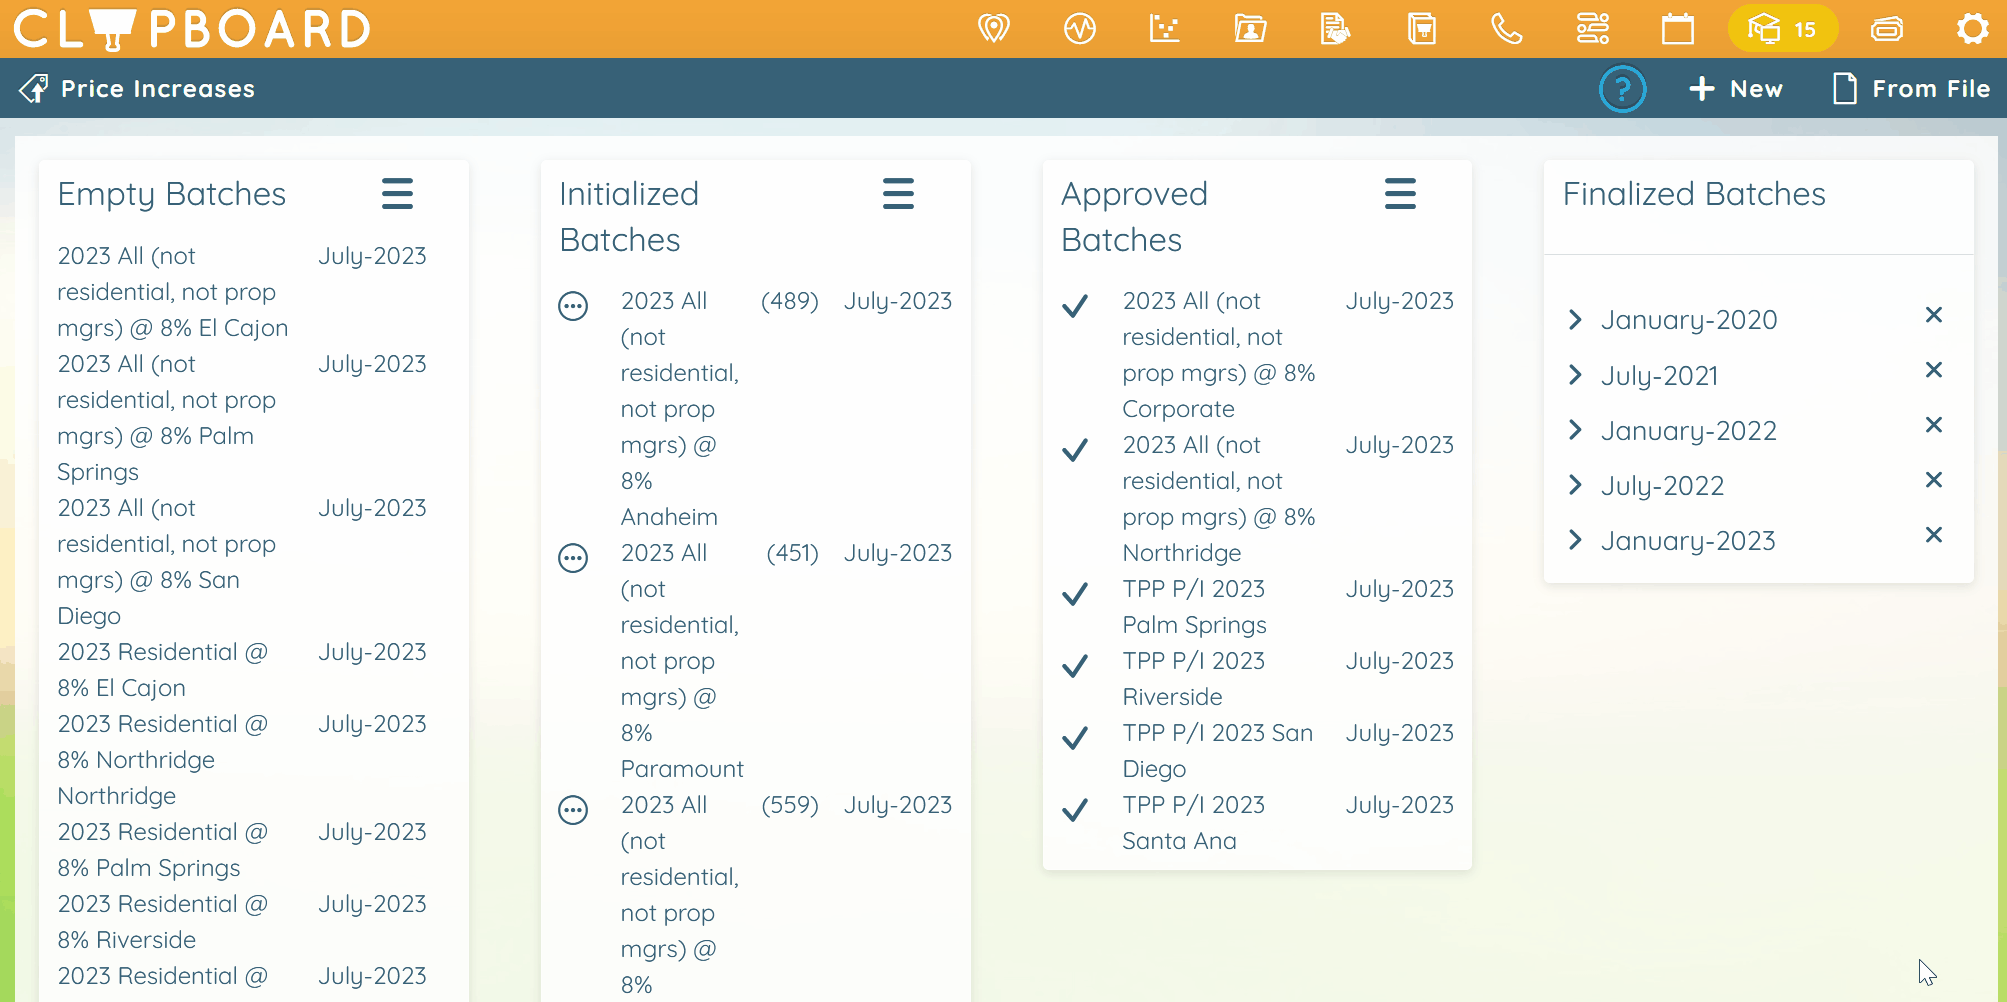
Task: Open the phone calls icon
Action: click(x=1506, y=28)
